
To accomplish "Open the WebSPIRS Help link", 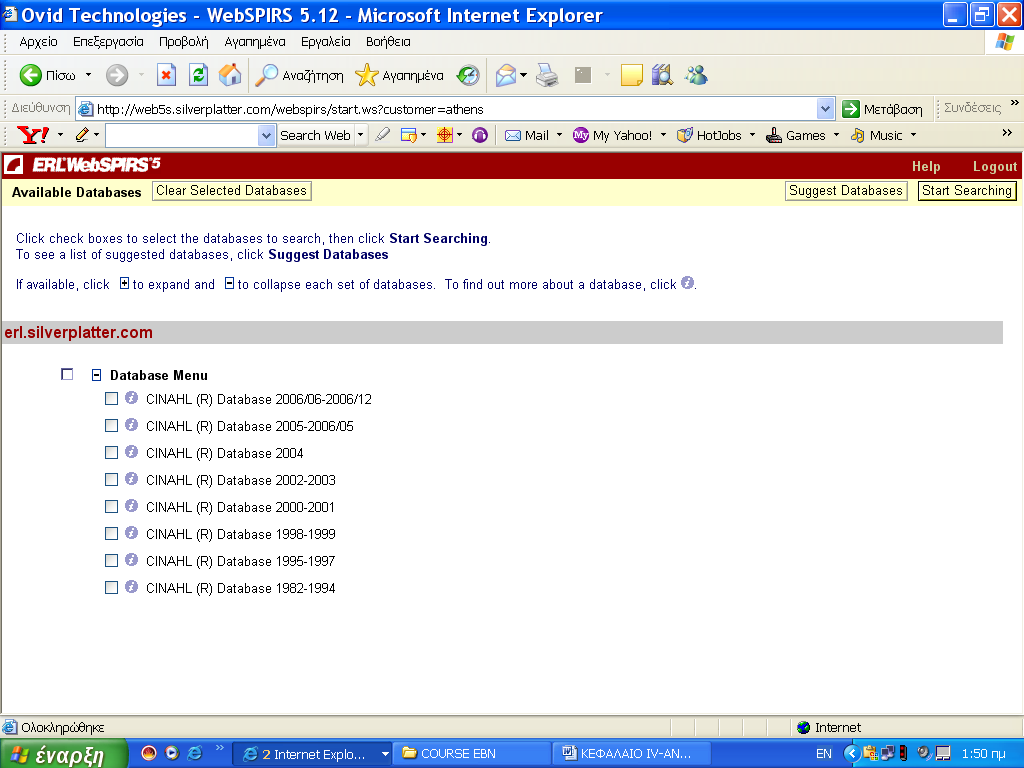I will click(926, 167).
